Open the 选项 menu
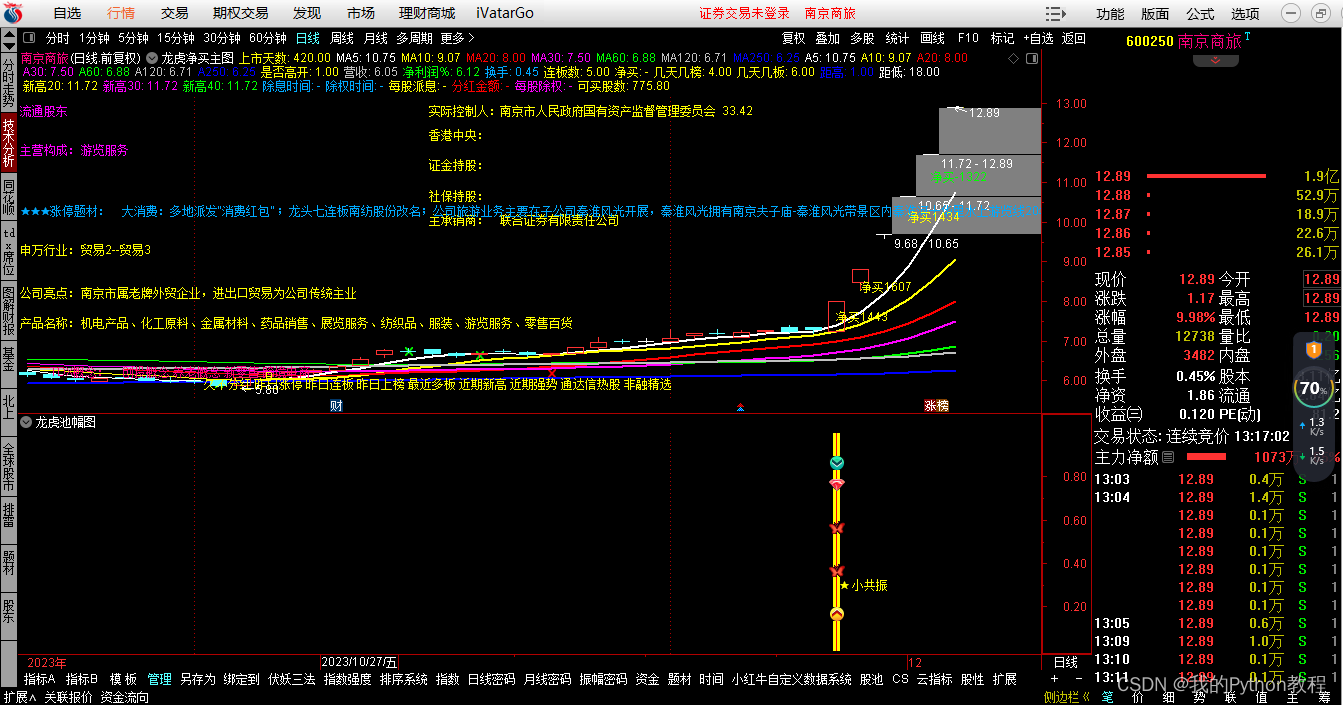1343x705 pixels. pyautogui.click(x=1245, y=14)
